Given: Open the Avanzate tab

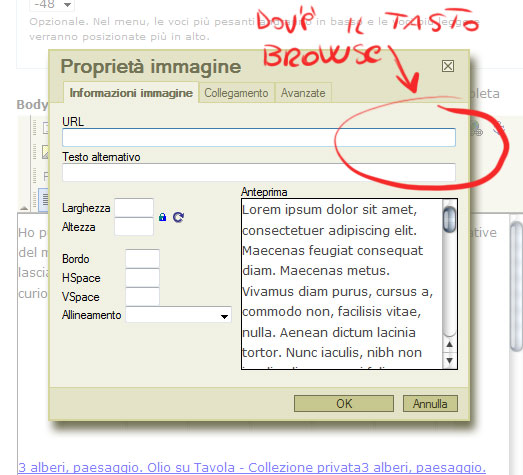Looking at the screenshot, I should tap(303, 93).
